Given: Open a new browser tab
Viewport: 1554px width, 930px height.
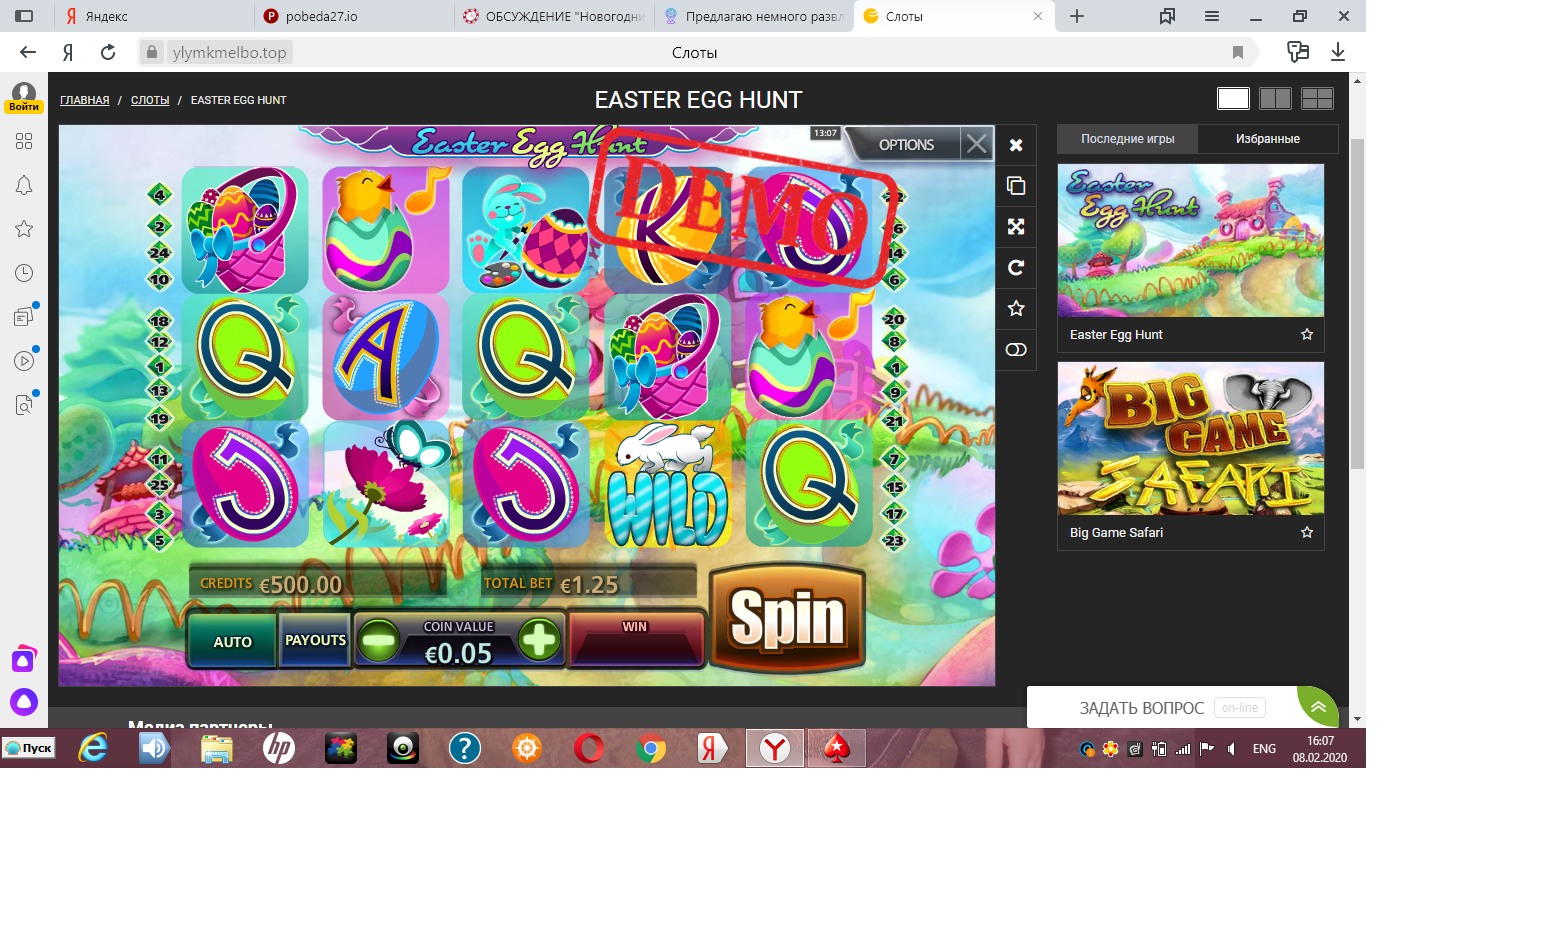Looking at the screenshot, I should tap(1077, 16).
